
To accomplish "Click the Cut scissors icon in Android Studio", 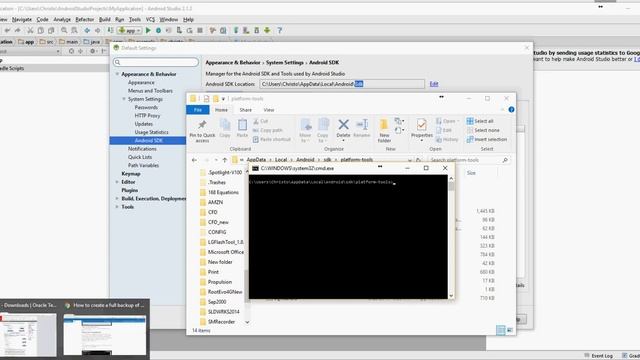I will pos(30,30).
